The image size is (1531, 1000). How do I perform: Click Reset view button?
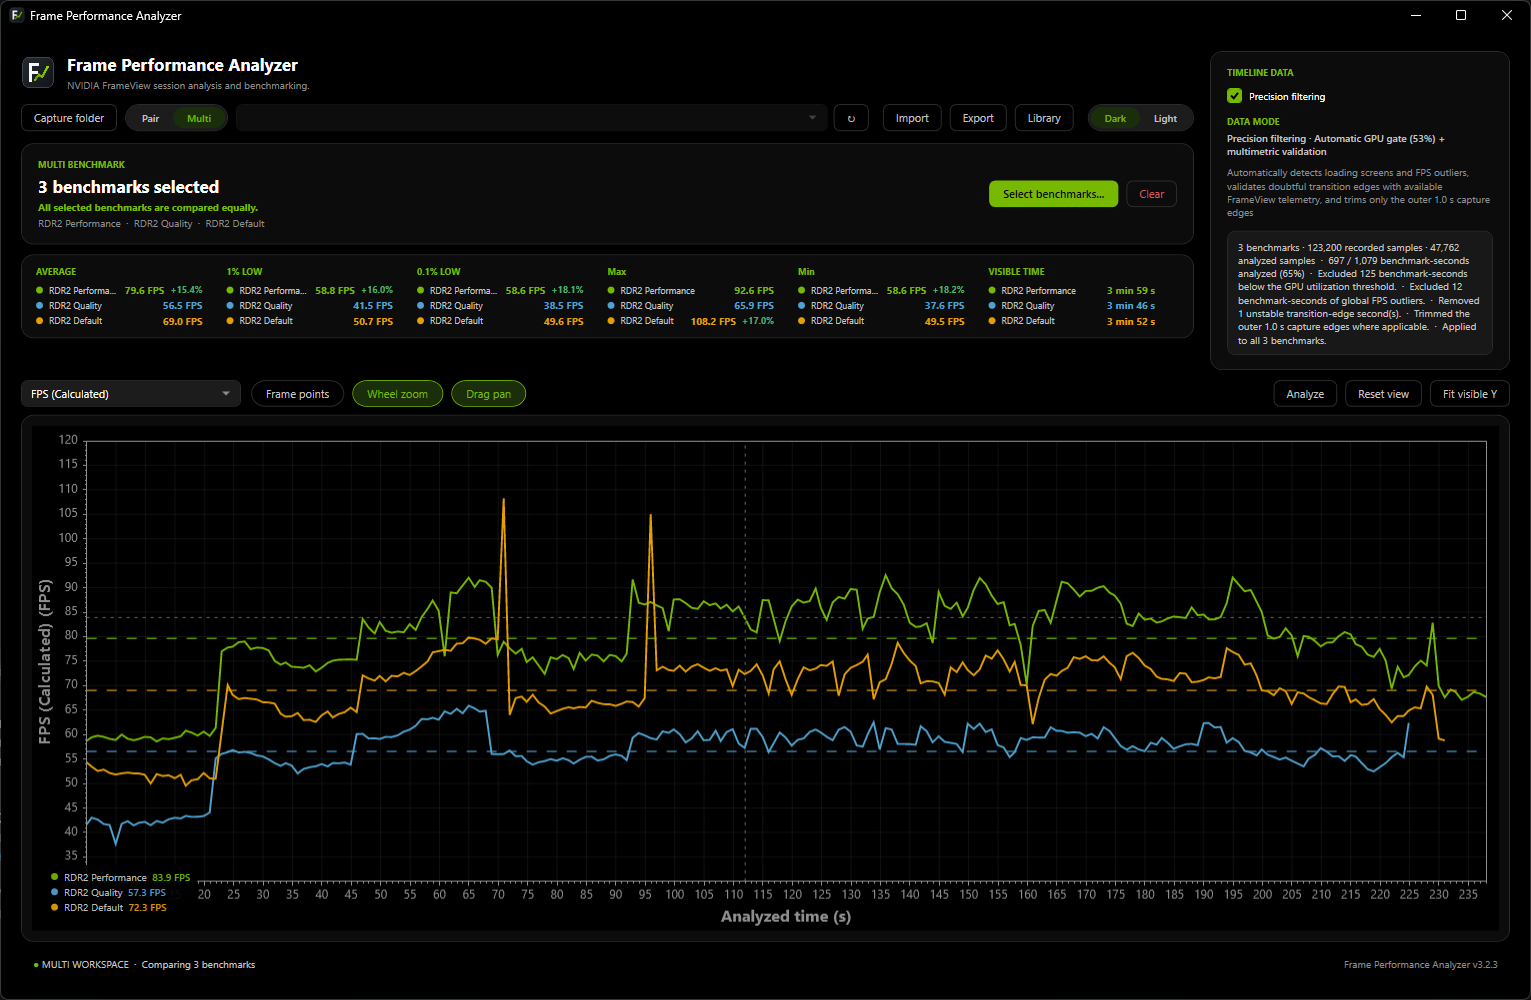(1383, 394)
